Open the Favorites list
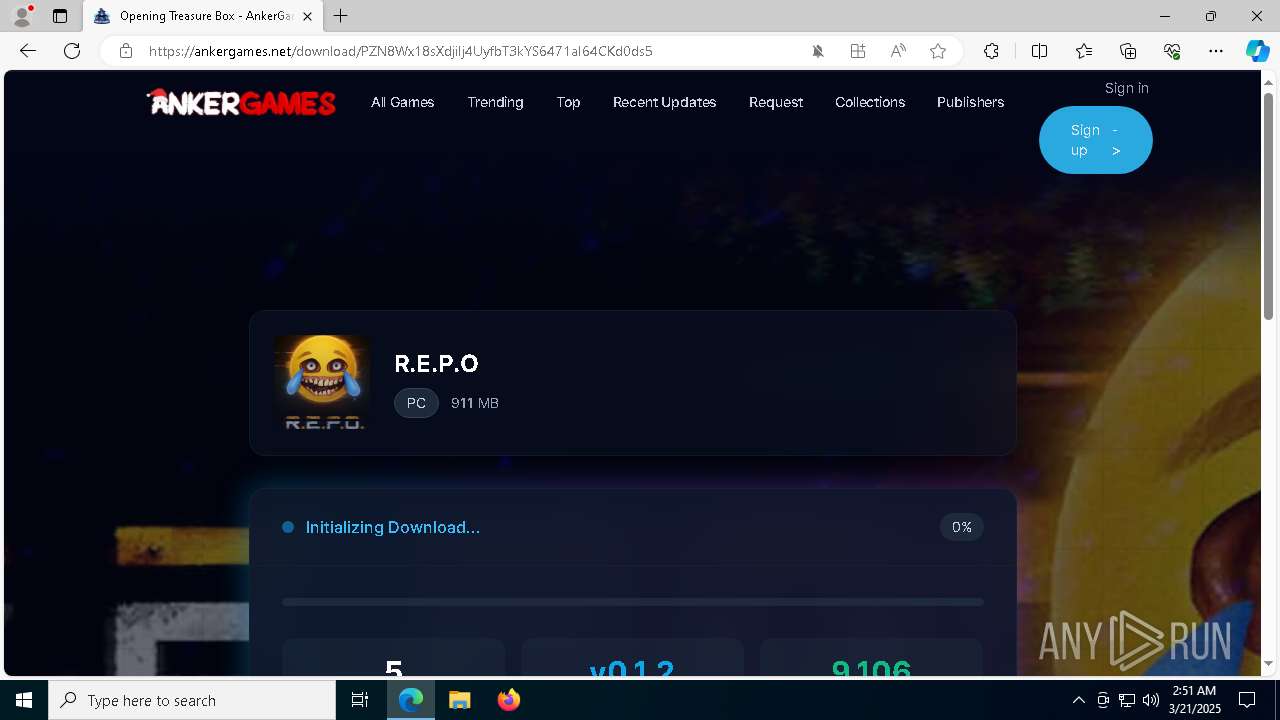This screenshot has height=720, width=1280. coord(1084,51)
